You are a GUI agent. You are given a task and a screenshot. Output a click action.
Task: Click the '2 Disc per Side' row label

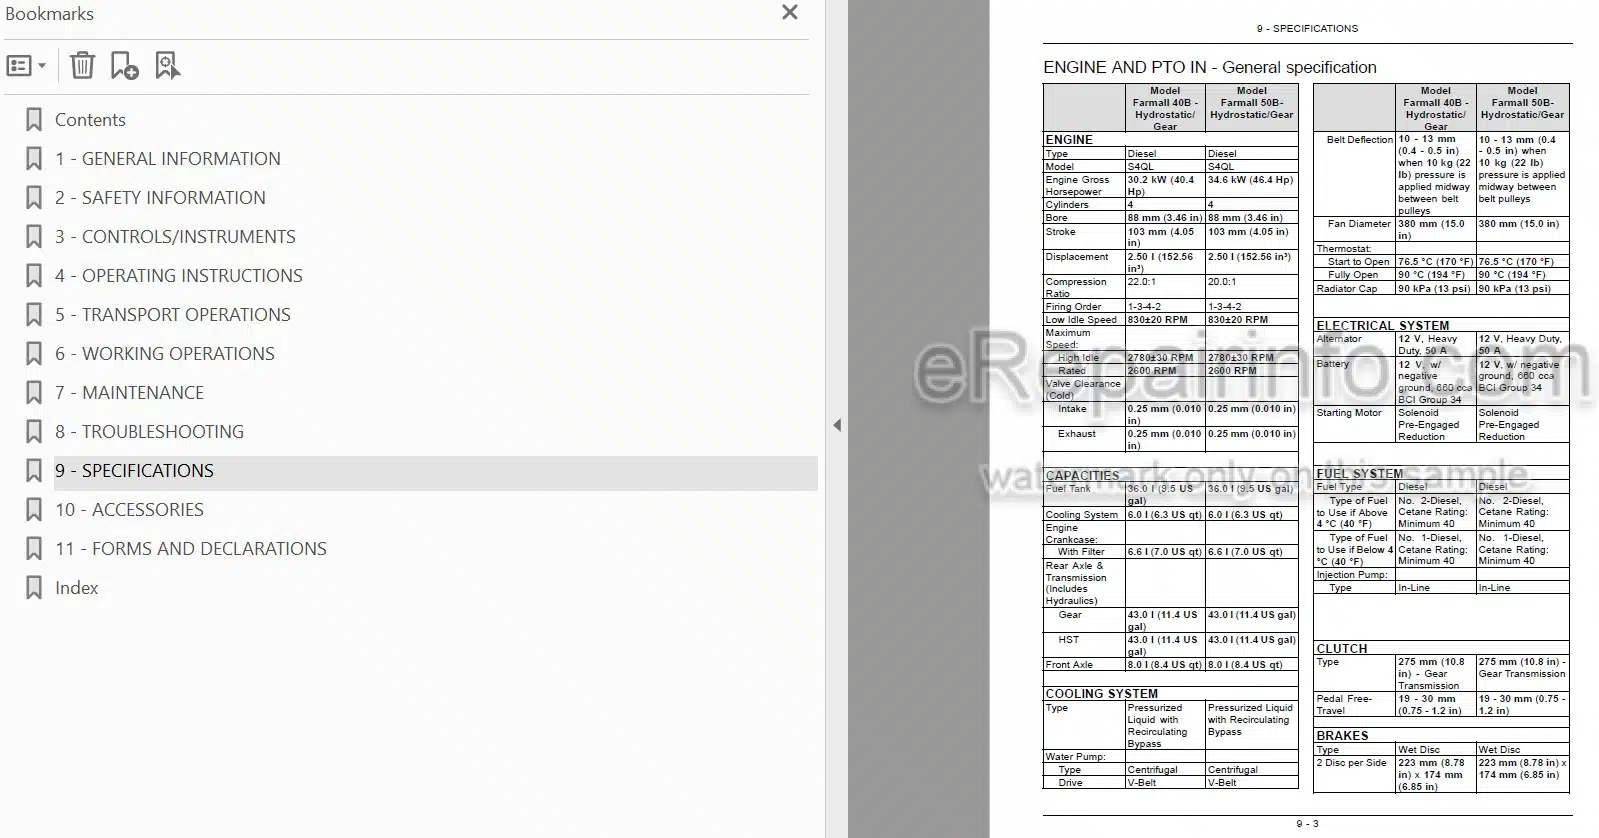point(1351,763)
